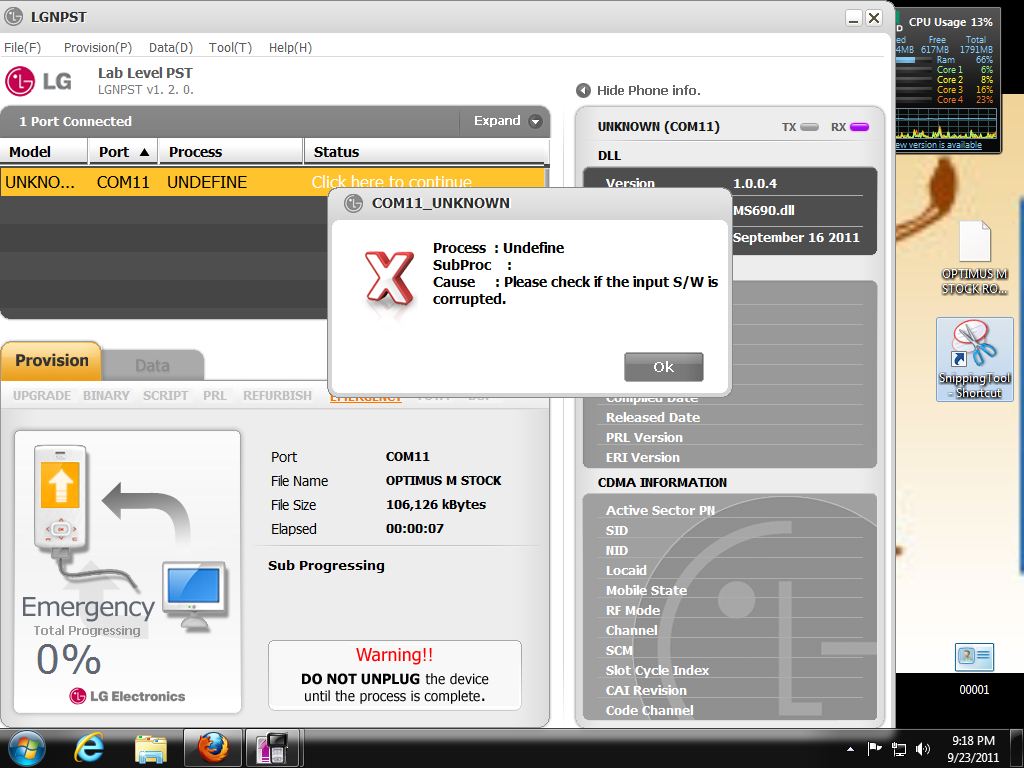Viewport: 1024px width, 768px height.
Task: Sort the port list by Port column
Action: click(x=124, y=152)
